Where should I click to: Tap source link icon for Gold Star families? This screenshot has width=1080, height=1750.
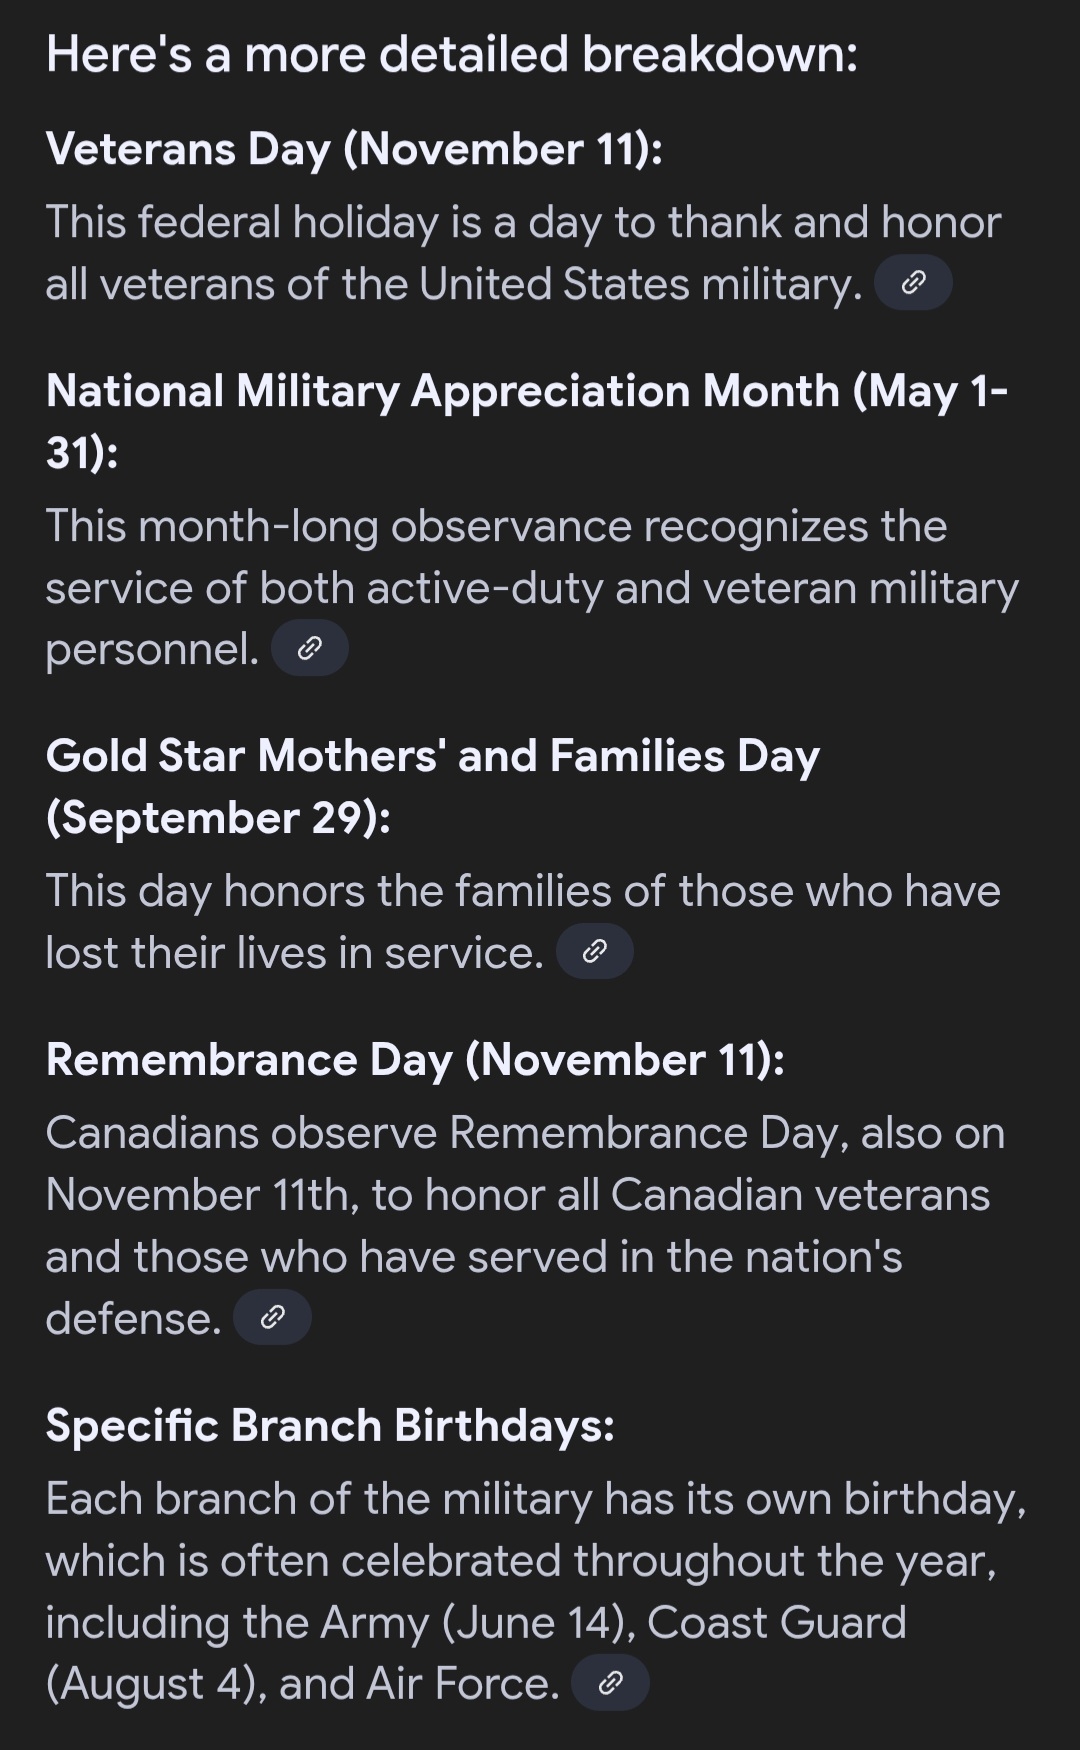pos(594,952)
